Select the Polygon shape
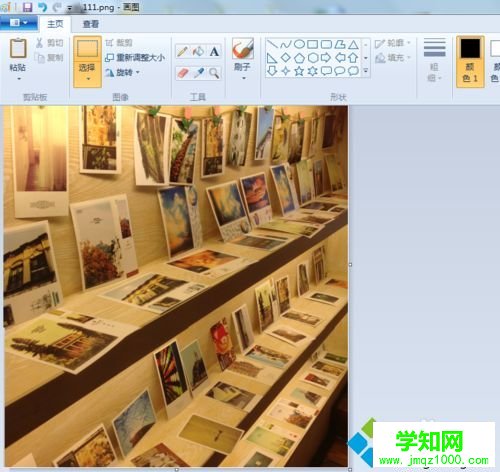Image resolution: width=500 pixels, height=472 pixels. click(340, 44)
